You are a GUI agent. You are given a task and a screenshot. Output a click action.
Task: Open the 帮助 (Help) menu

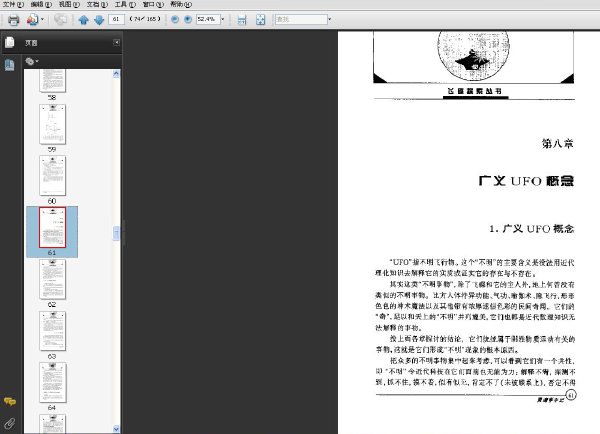point(181,4)
